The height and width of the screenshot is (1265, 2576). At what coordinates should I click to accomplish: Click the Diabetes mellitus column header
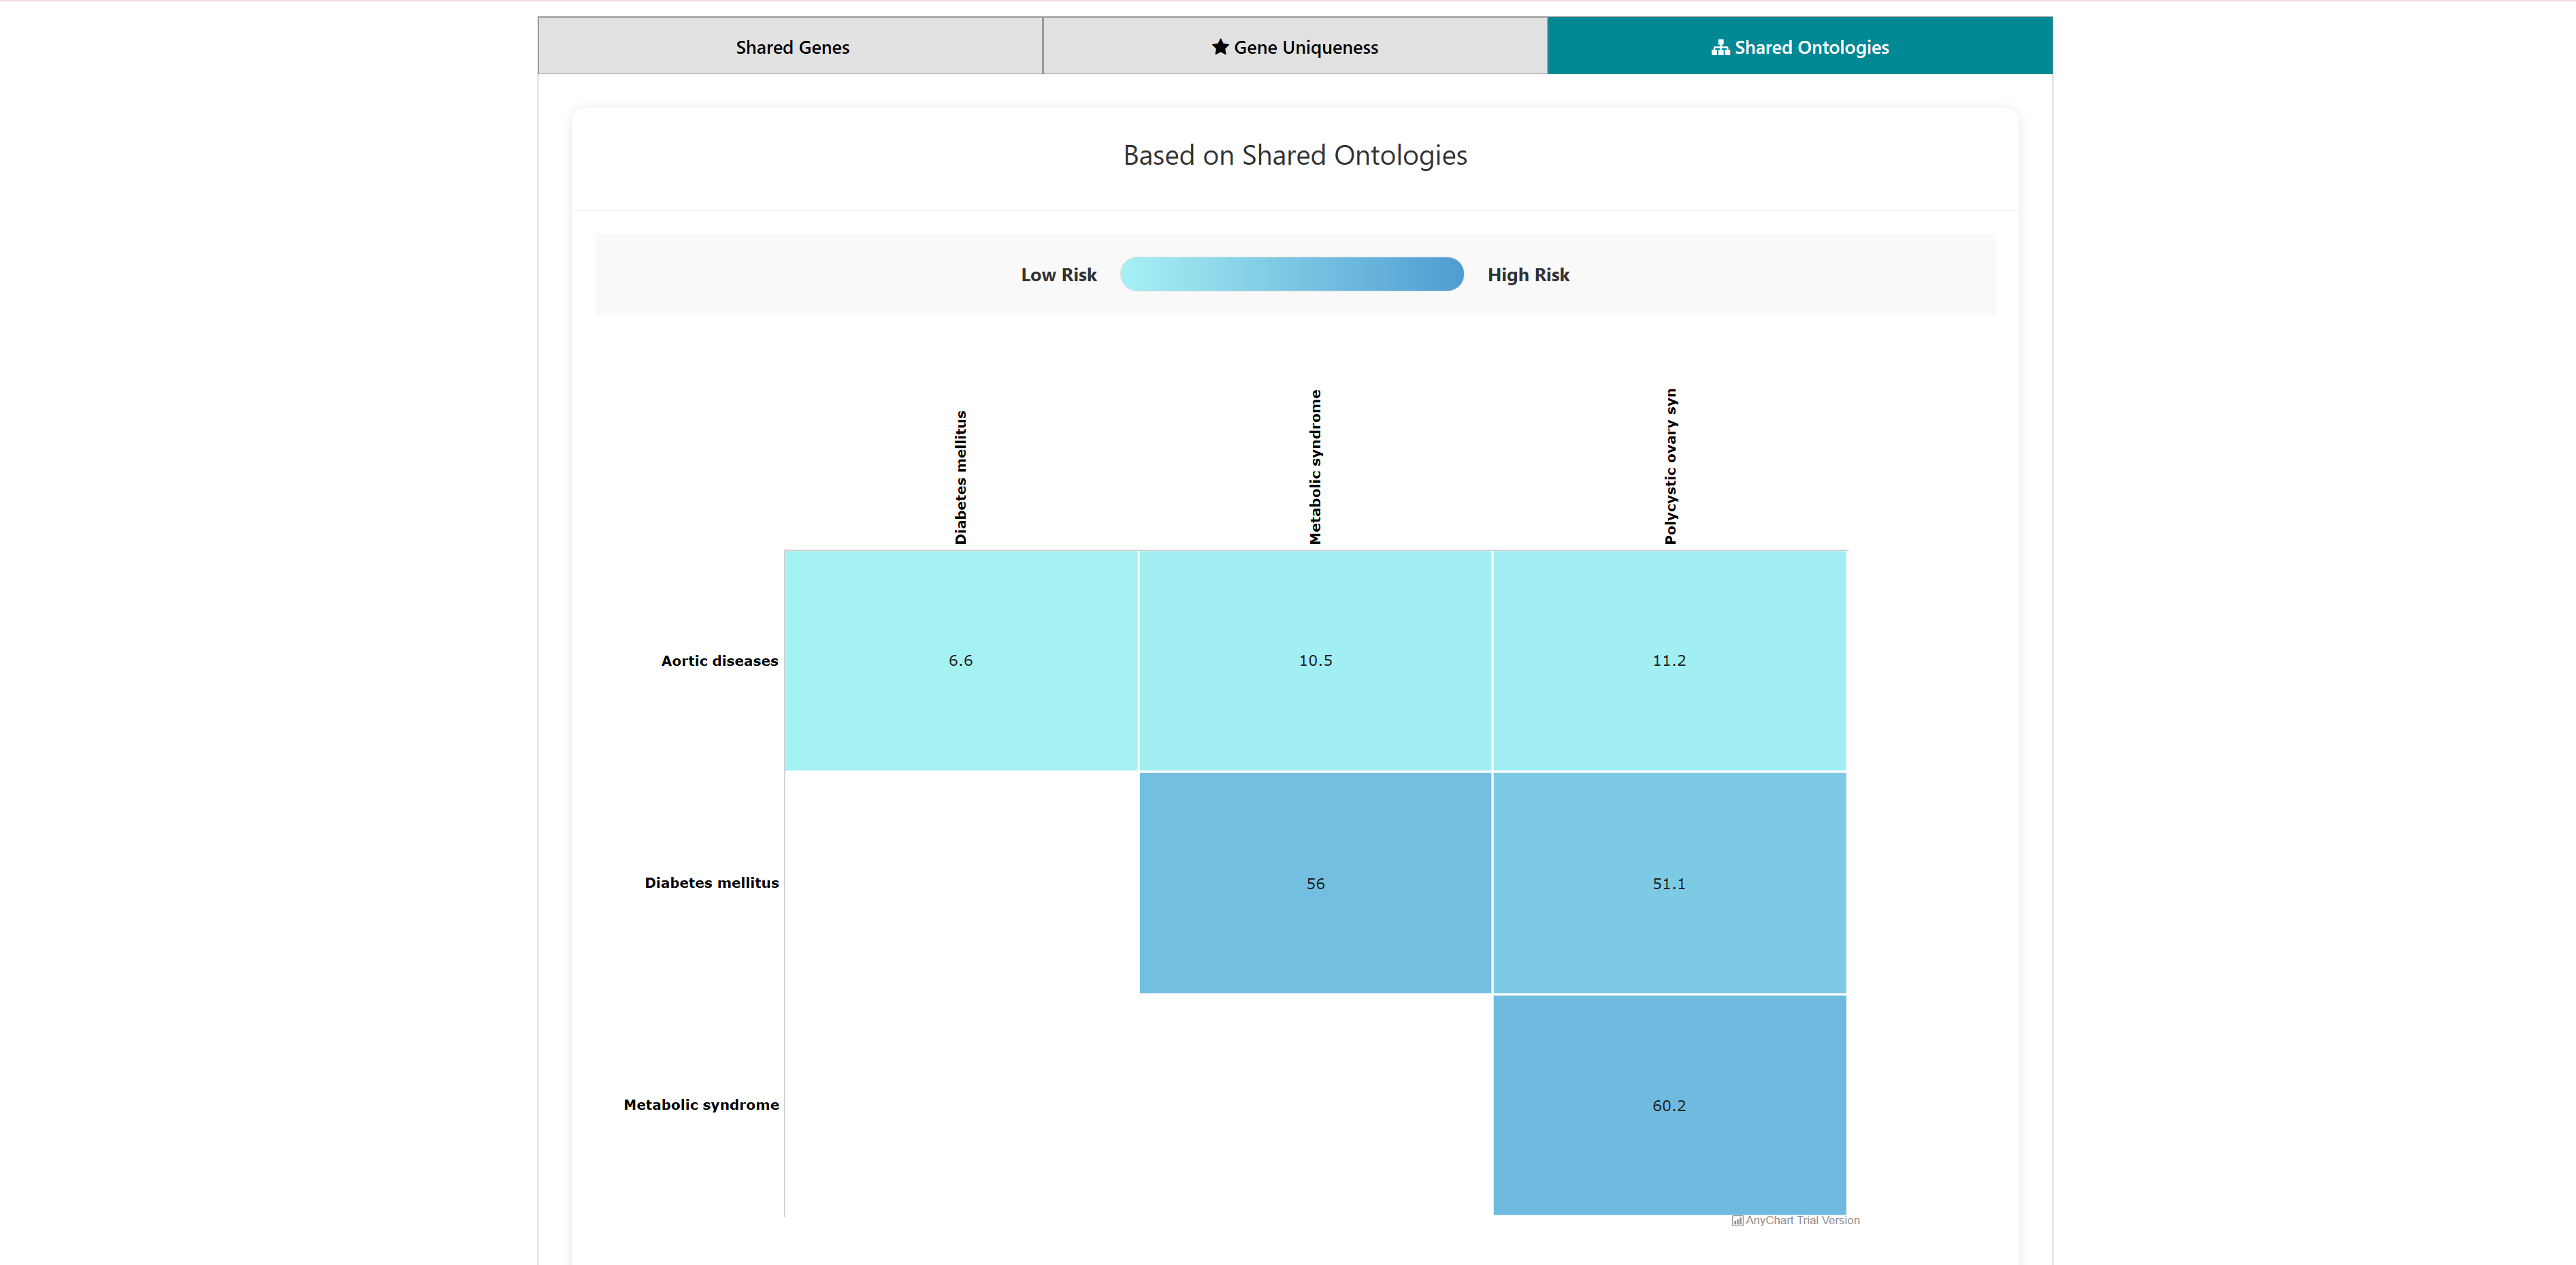pyautogui.click(x=960, y=477)
